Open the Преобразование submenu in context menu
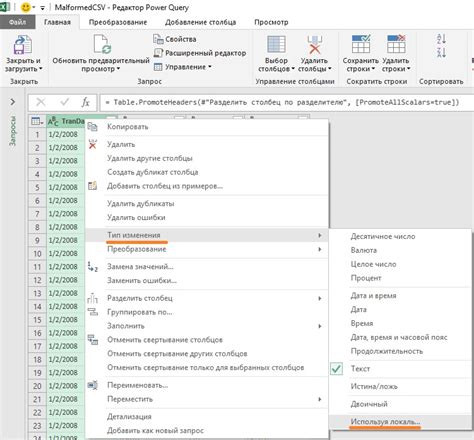474x440 pixels. pos(207,249)
